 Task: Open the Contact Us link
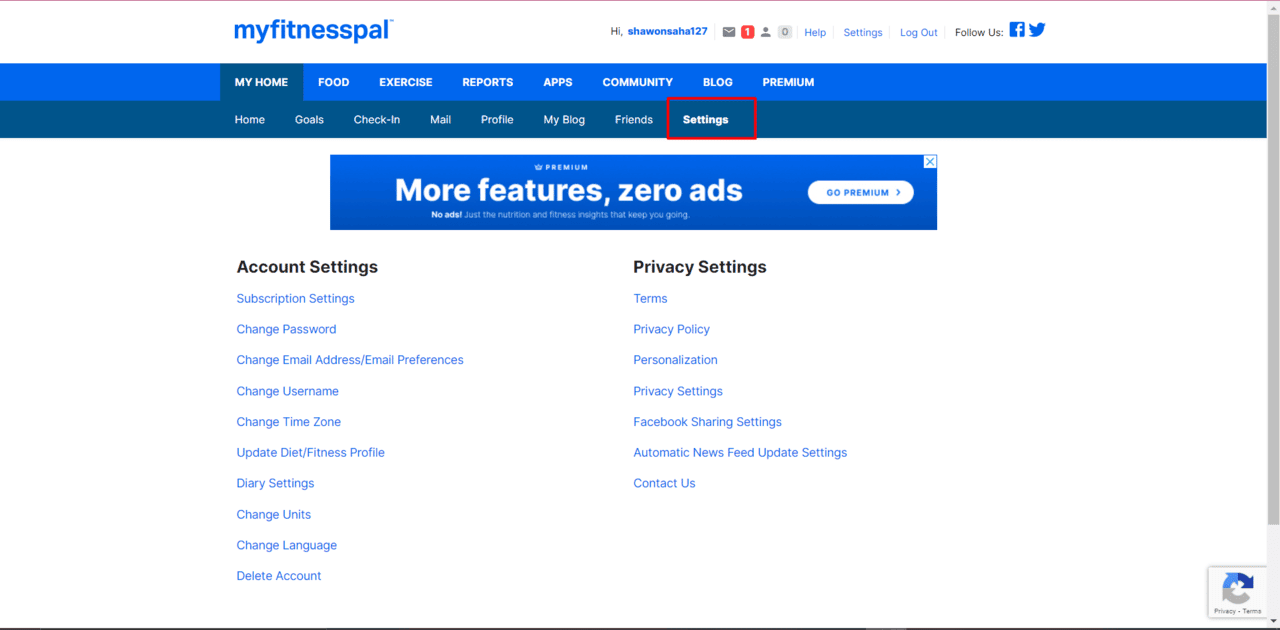(x=664, y=483)
